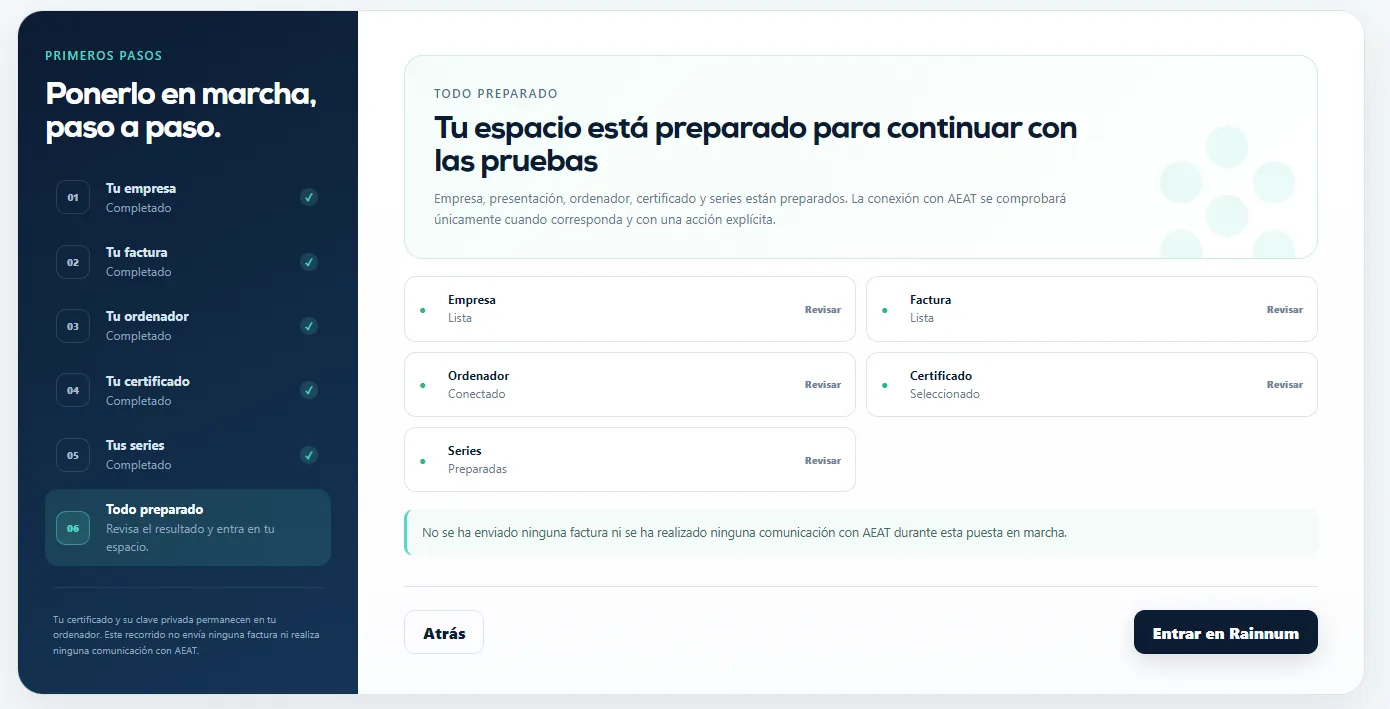Viewport: 1390px width, 709px height.
Task: Click the 04 step number badge
Action: [73, 390]
